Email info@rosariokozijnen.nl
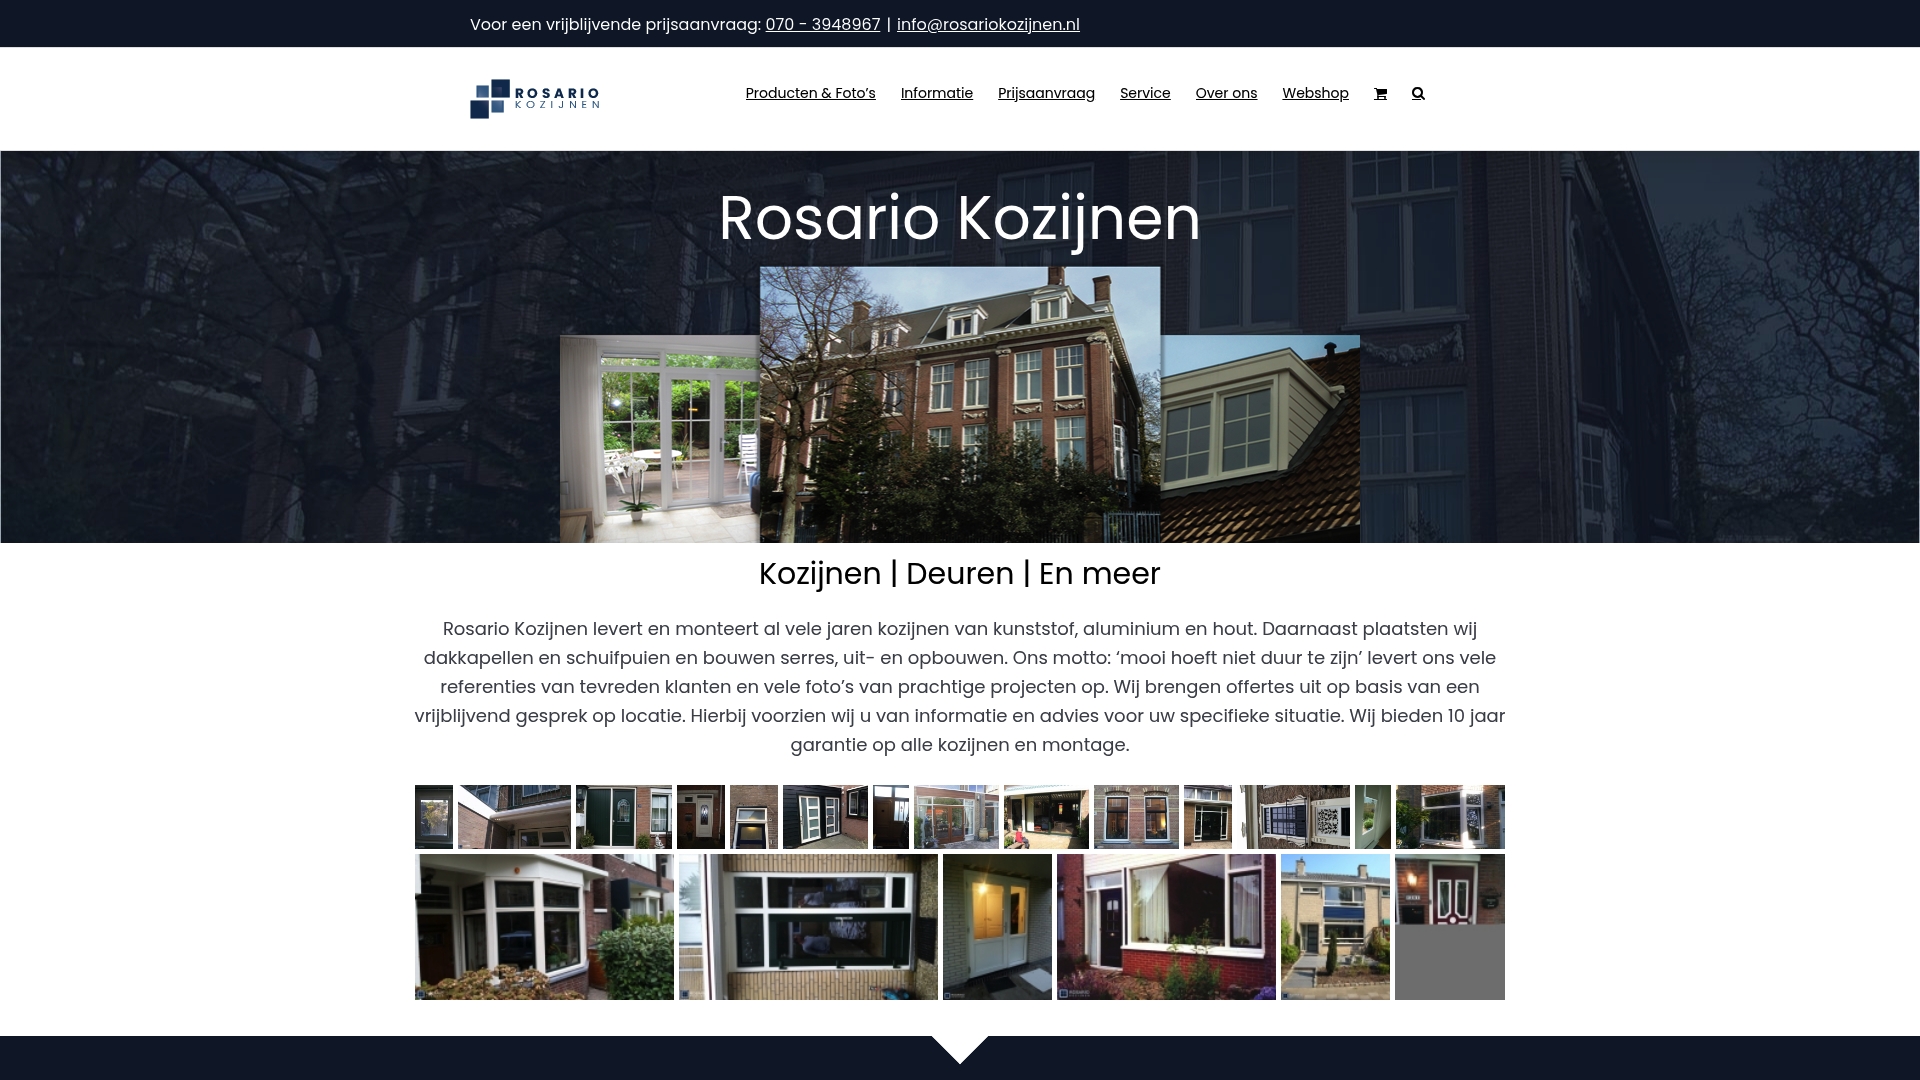The height and width of the screenshot is (1080, 1920). pos(988,23)
